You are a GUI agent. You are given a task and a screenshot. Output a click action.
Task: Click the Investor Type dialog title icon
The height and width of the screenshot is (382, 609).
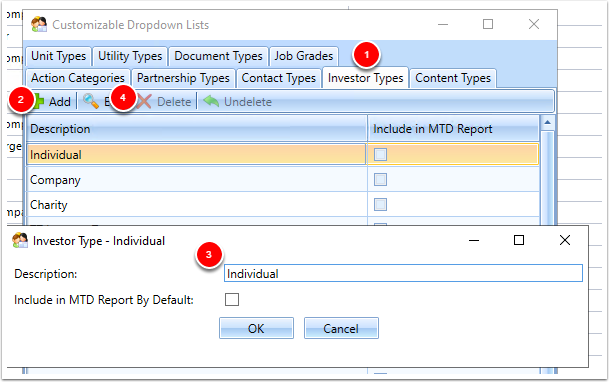[x=20, y=240]
